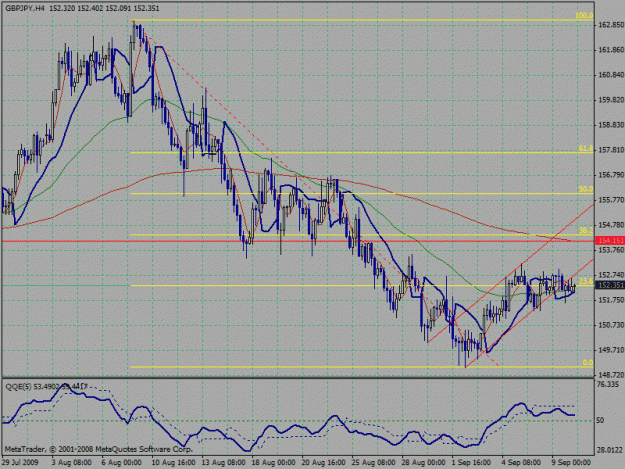The image size is (625, 469).
Task: Click the 28.0122 indicator scale value
Action: 609,450
